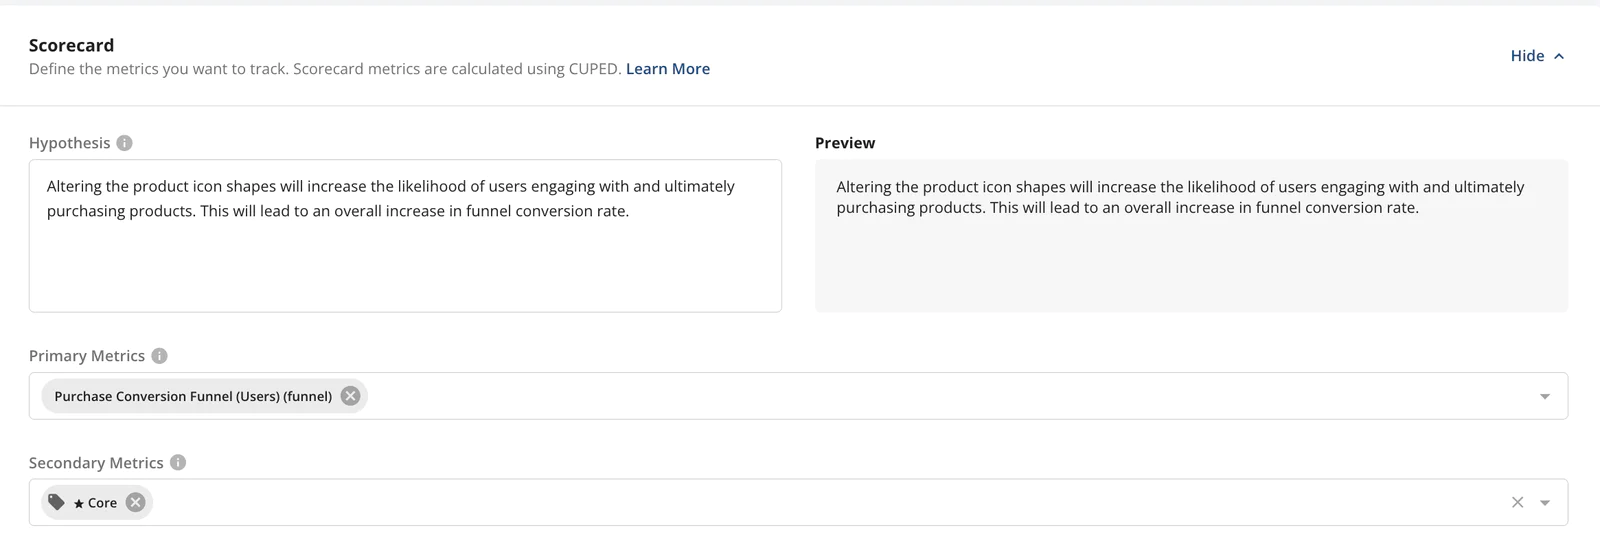Click the info icon beside Secondary Metrics

[x=178, y=463]
